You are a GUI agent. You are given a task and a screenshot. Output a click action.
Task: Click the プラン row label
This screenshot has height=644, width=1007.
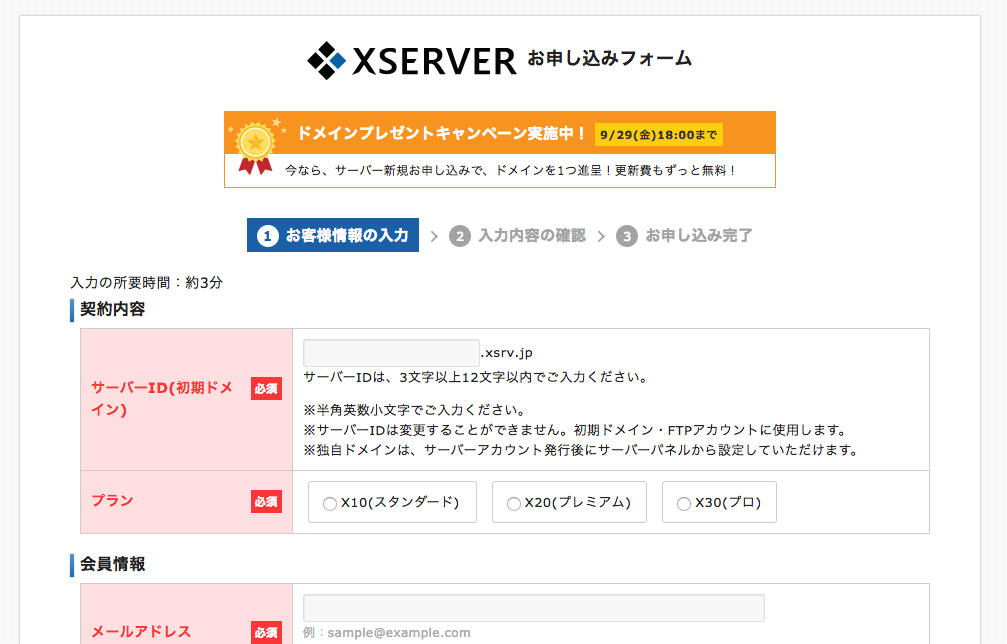coord(112,501)
